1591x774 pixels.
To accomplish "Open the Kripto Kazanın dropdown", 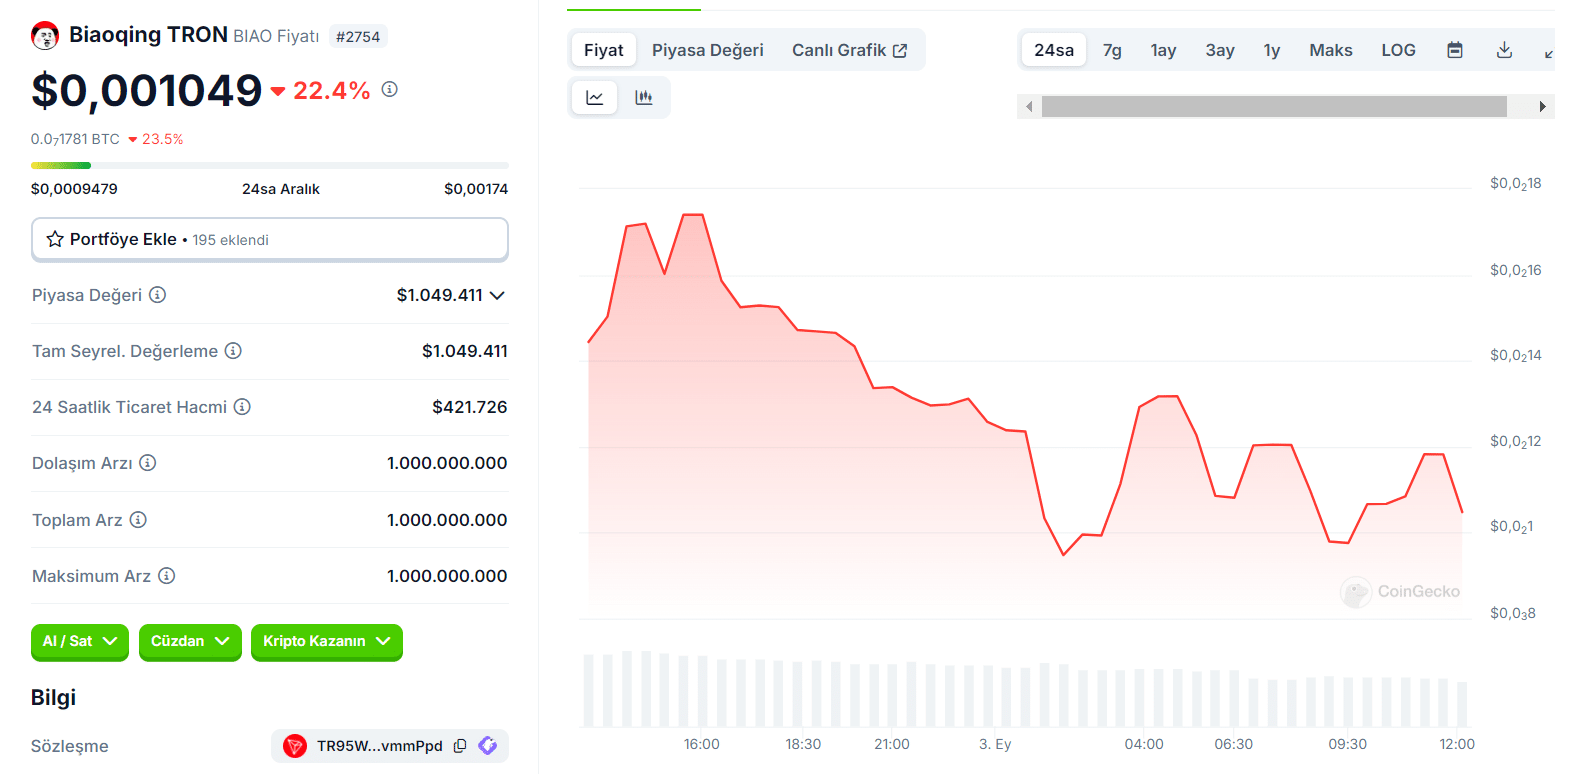I will pos(326,641).
